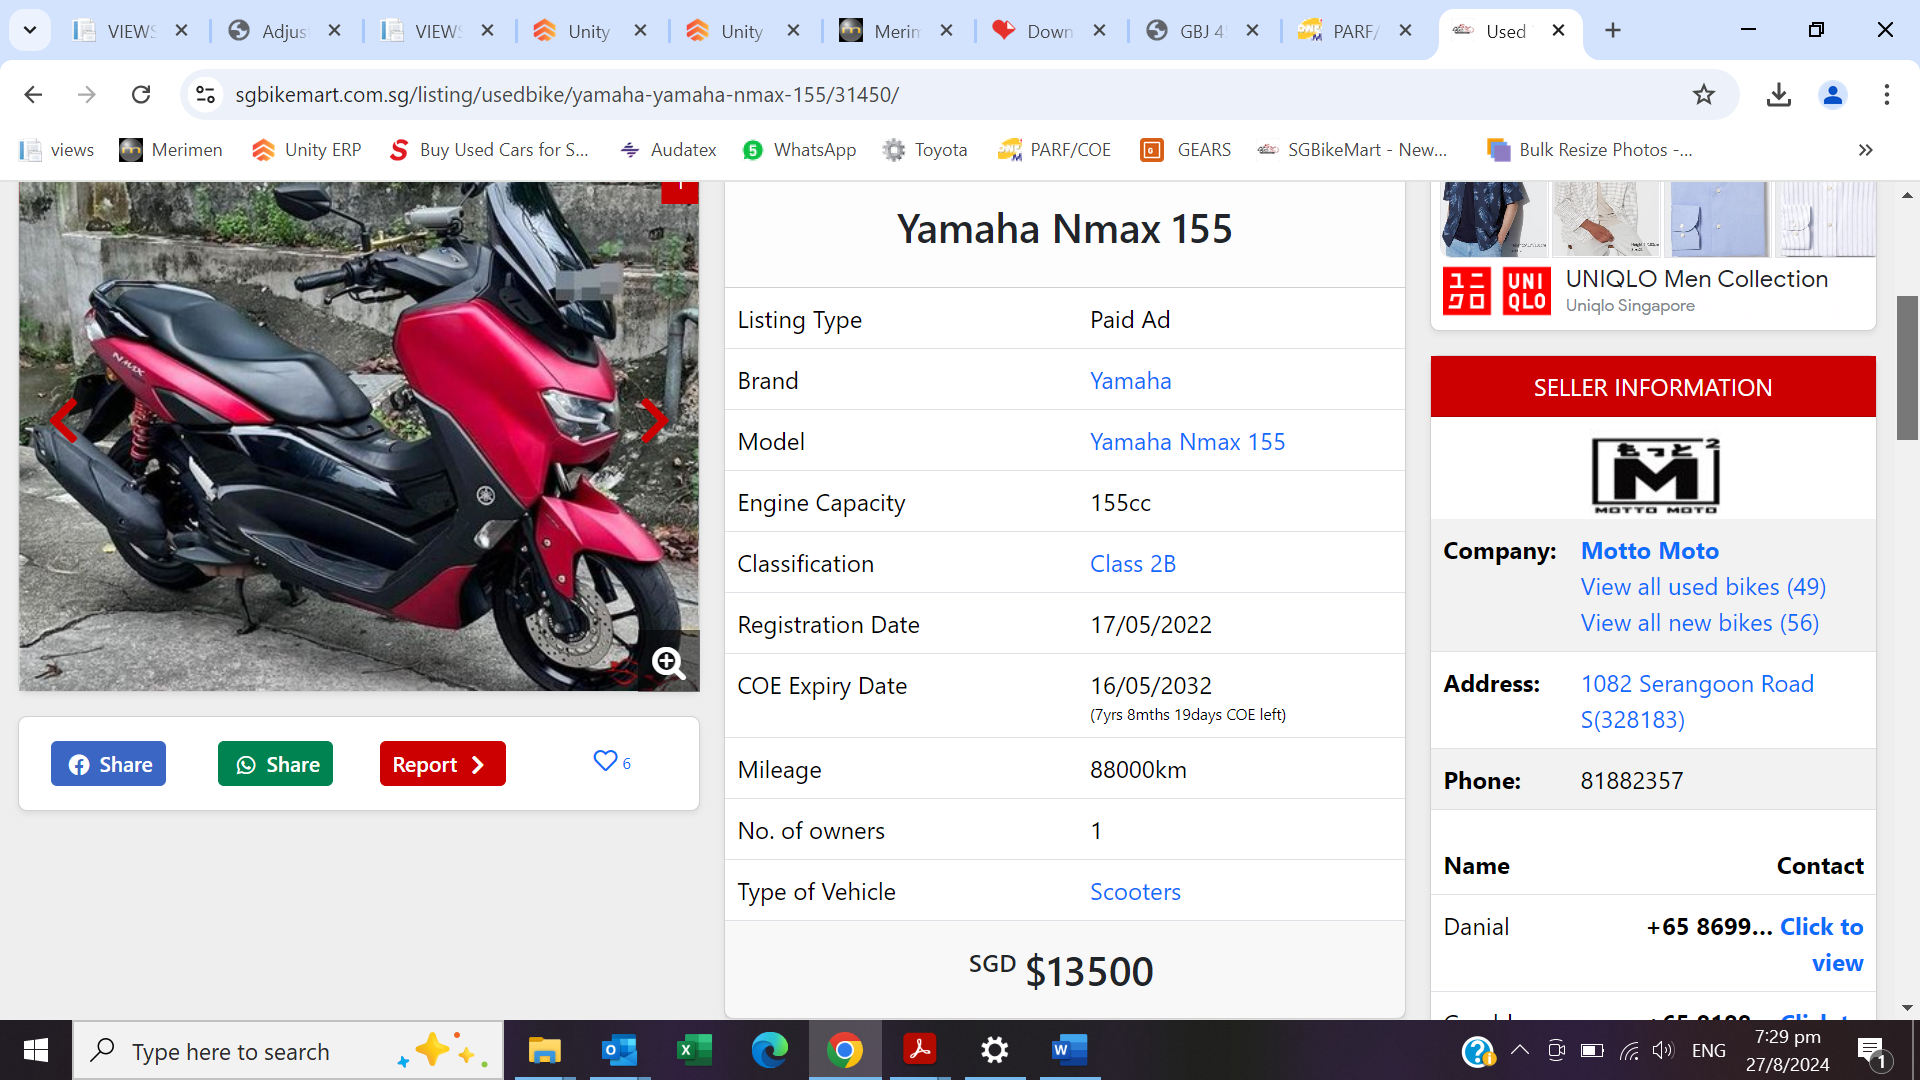Expand the hidden bookmarks chevron
Image resolution: width=1920 pixels, height=1080 pixels.
pos(1865,150)
